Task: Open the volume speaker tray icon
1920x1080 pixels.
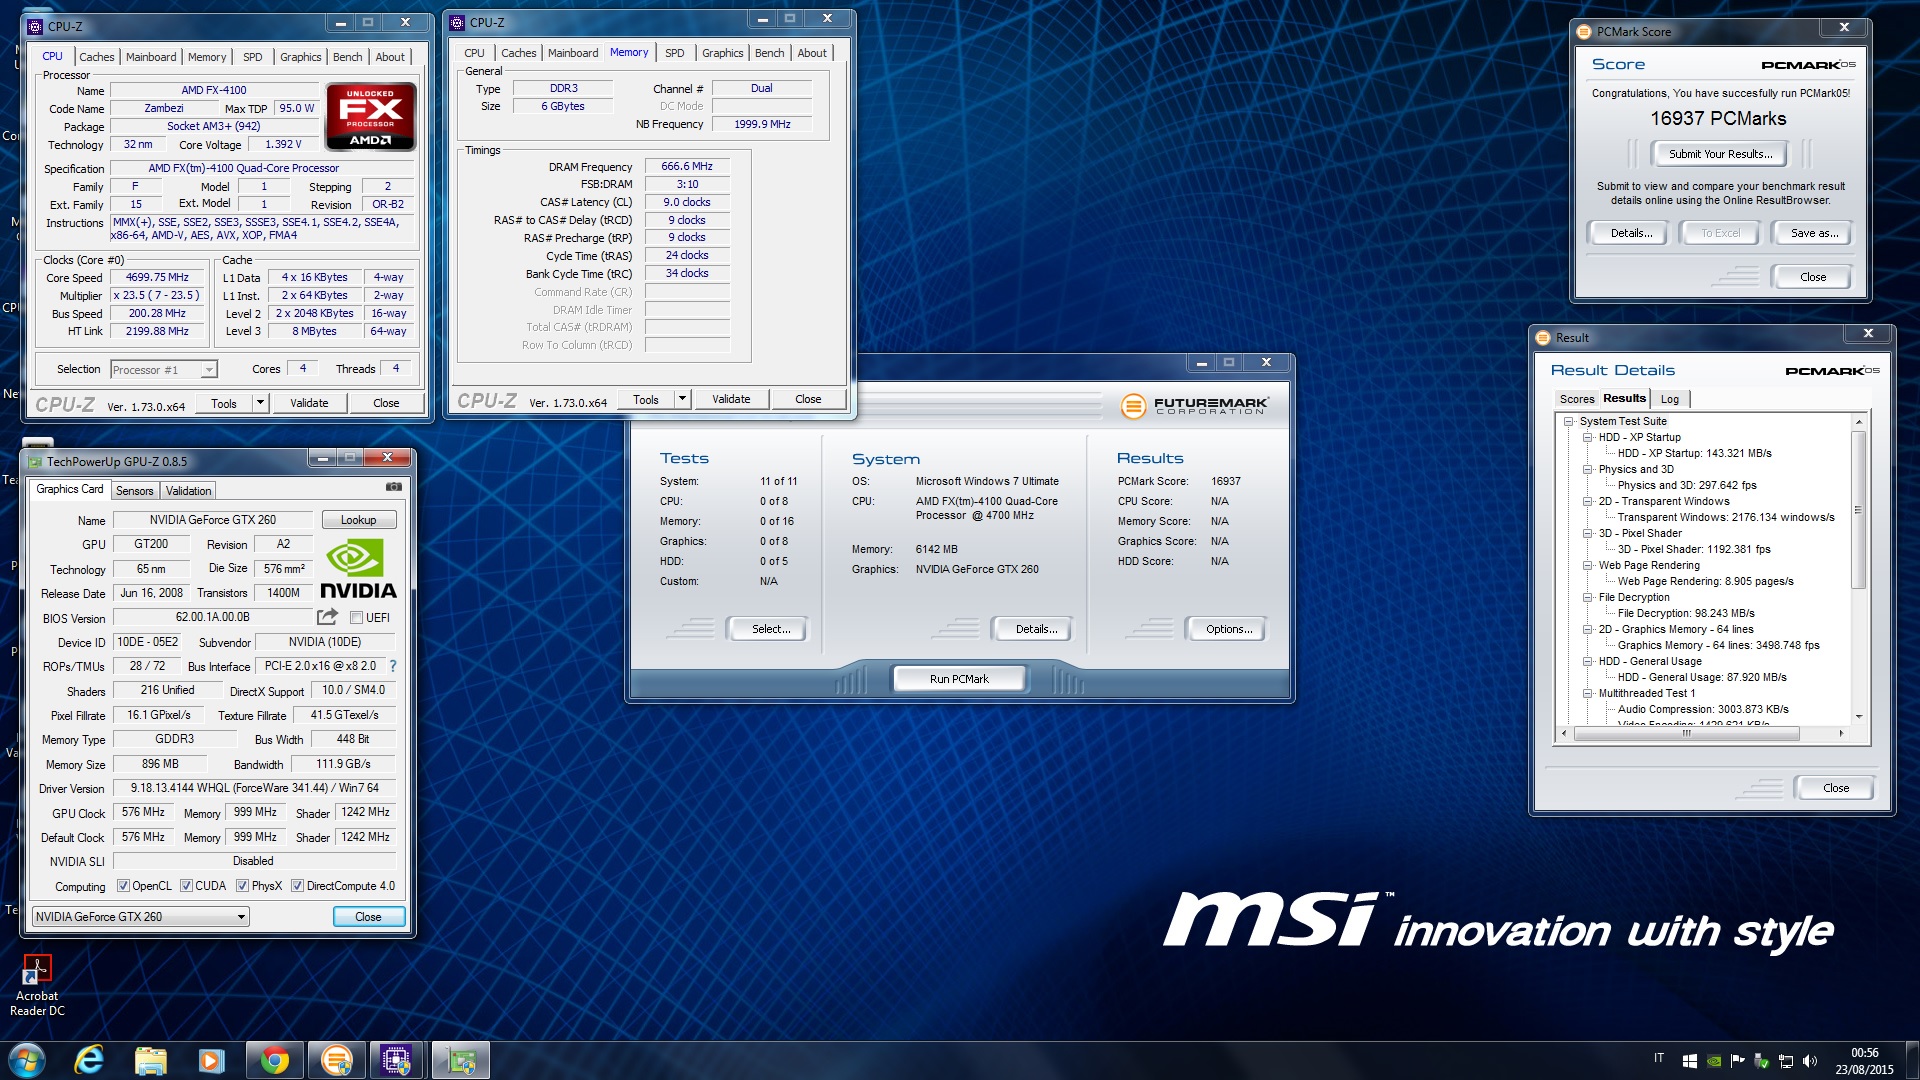Action: (x=1809, y=1061)
